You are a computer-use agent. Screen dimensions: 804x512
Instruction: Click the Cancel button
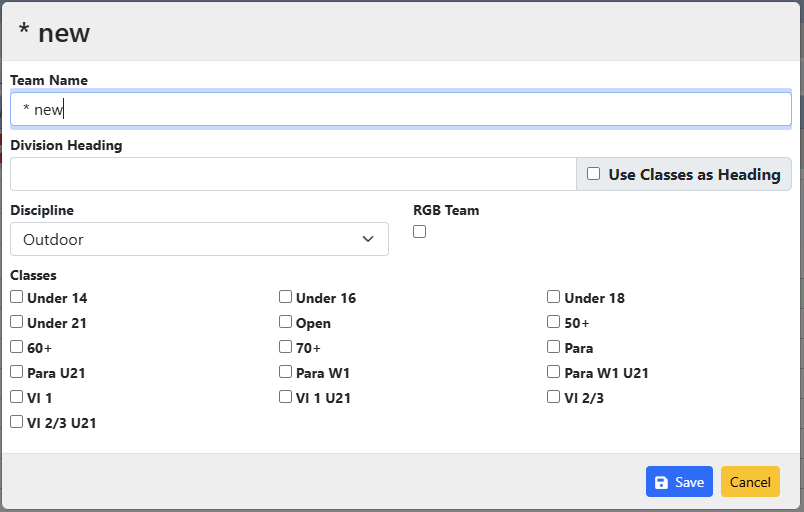point(749,482)
